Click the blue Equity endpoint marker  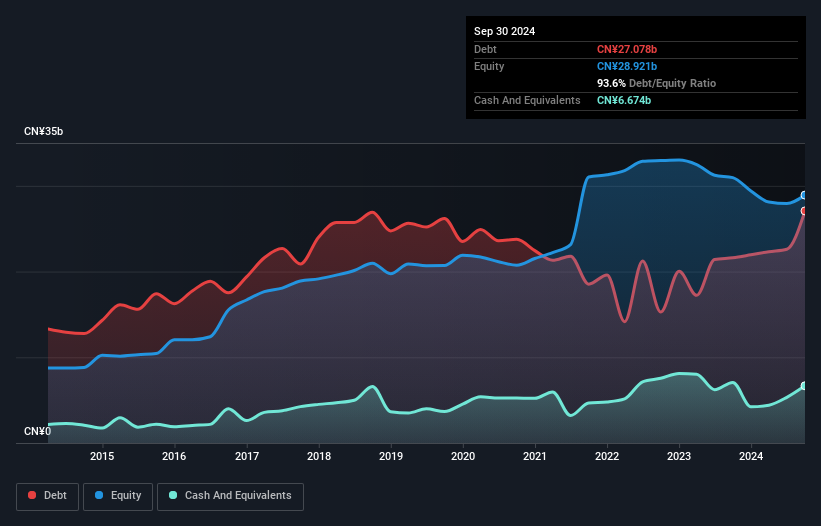(x=804, y=195)
